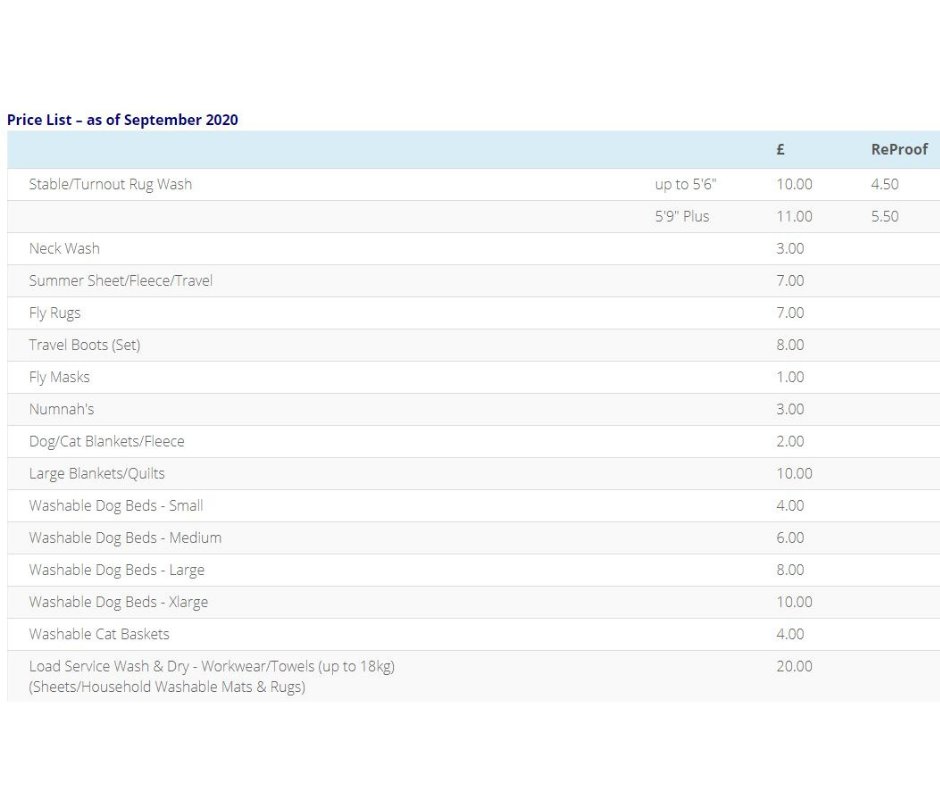This screenshot has width=940, height=788.
Task: Click 'Washable Cat Baskets' row label
Action: 99,634
